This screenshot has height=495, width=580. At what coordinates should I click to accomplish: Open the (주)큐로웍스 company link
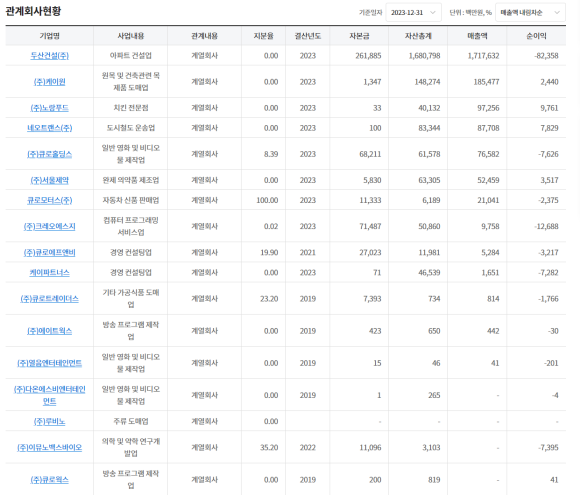50,480
